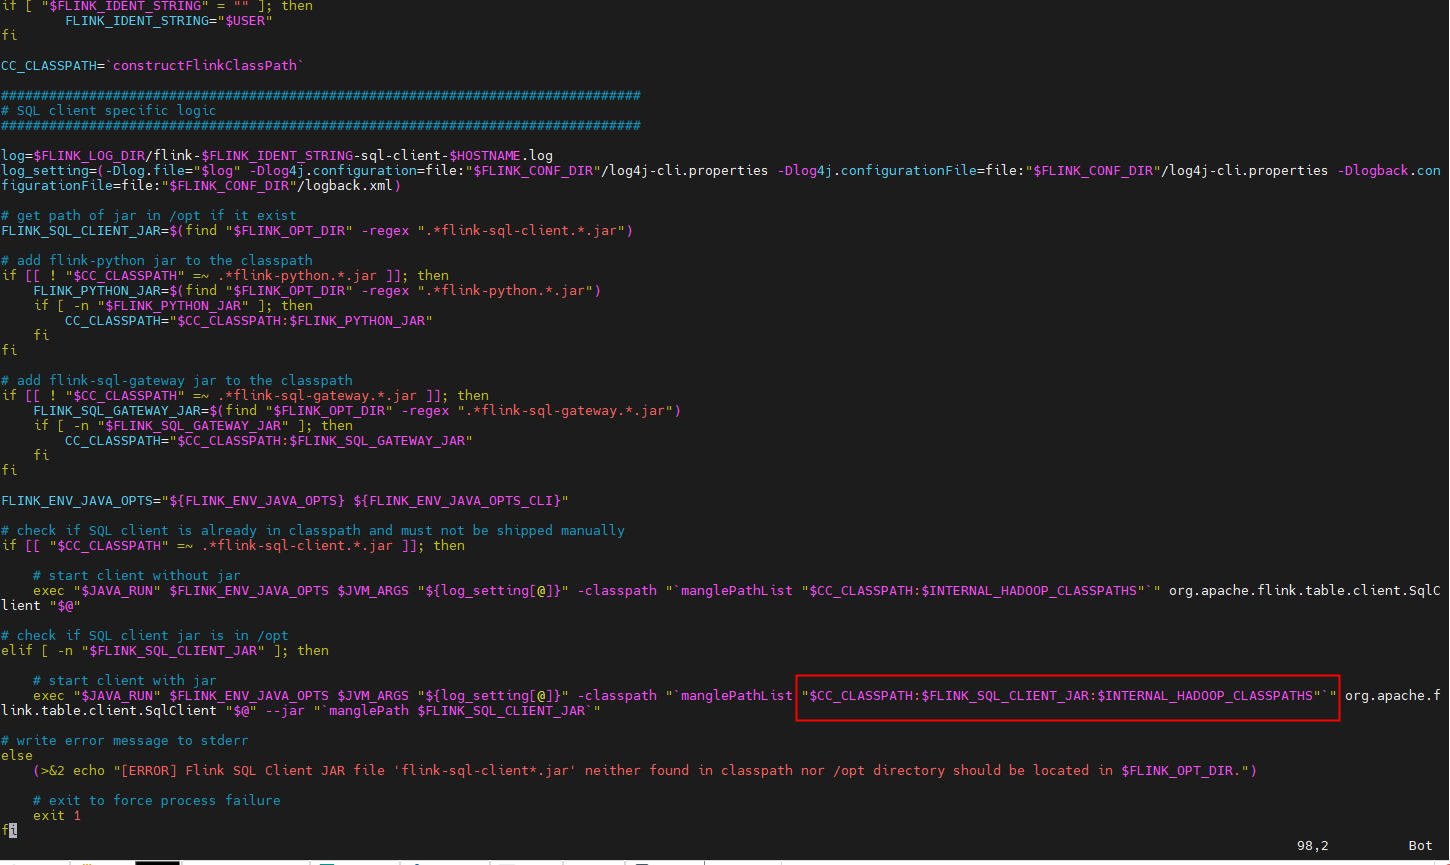The width and height of the screenshot is (1450, 865).
Task: Click '# write error message to stderr' comment
Action: (x=124, y=740)
